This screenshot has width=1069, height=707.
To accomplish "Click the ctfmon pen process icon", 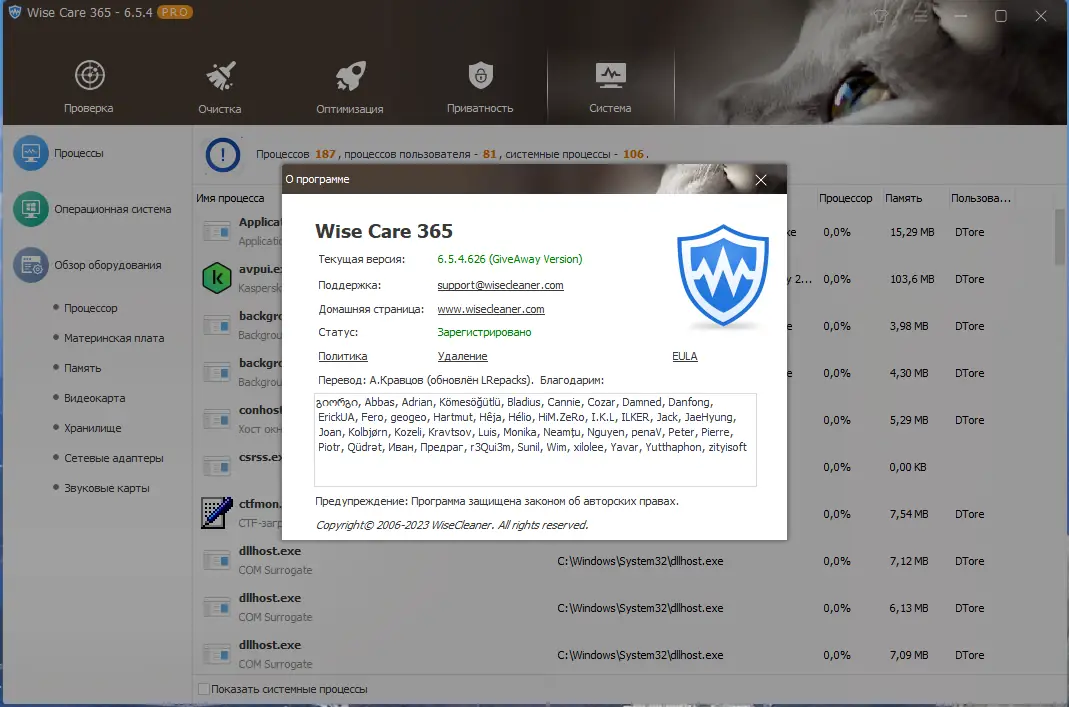I will click(217, 513).
